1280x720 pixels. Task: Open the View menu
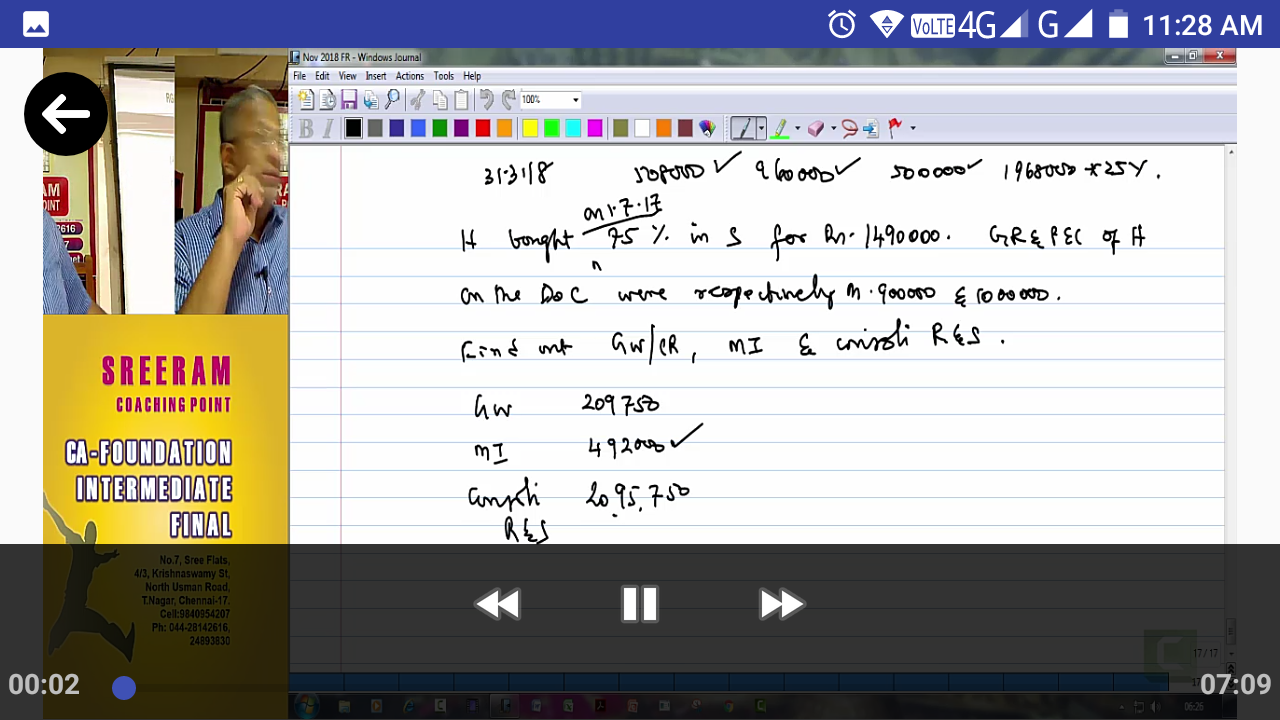(x=347, y=76)
